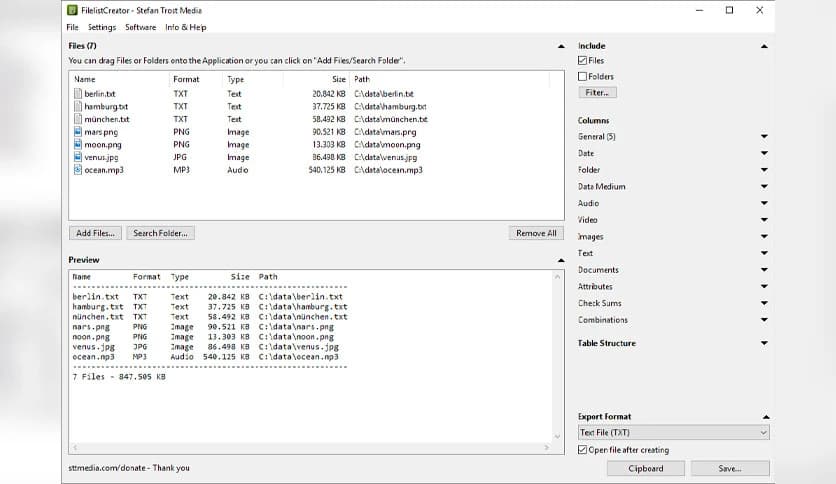Screen dimensions: 836x484
Task: Click the Save... button
Action: click(730, 469)
